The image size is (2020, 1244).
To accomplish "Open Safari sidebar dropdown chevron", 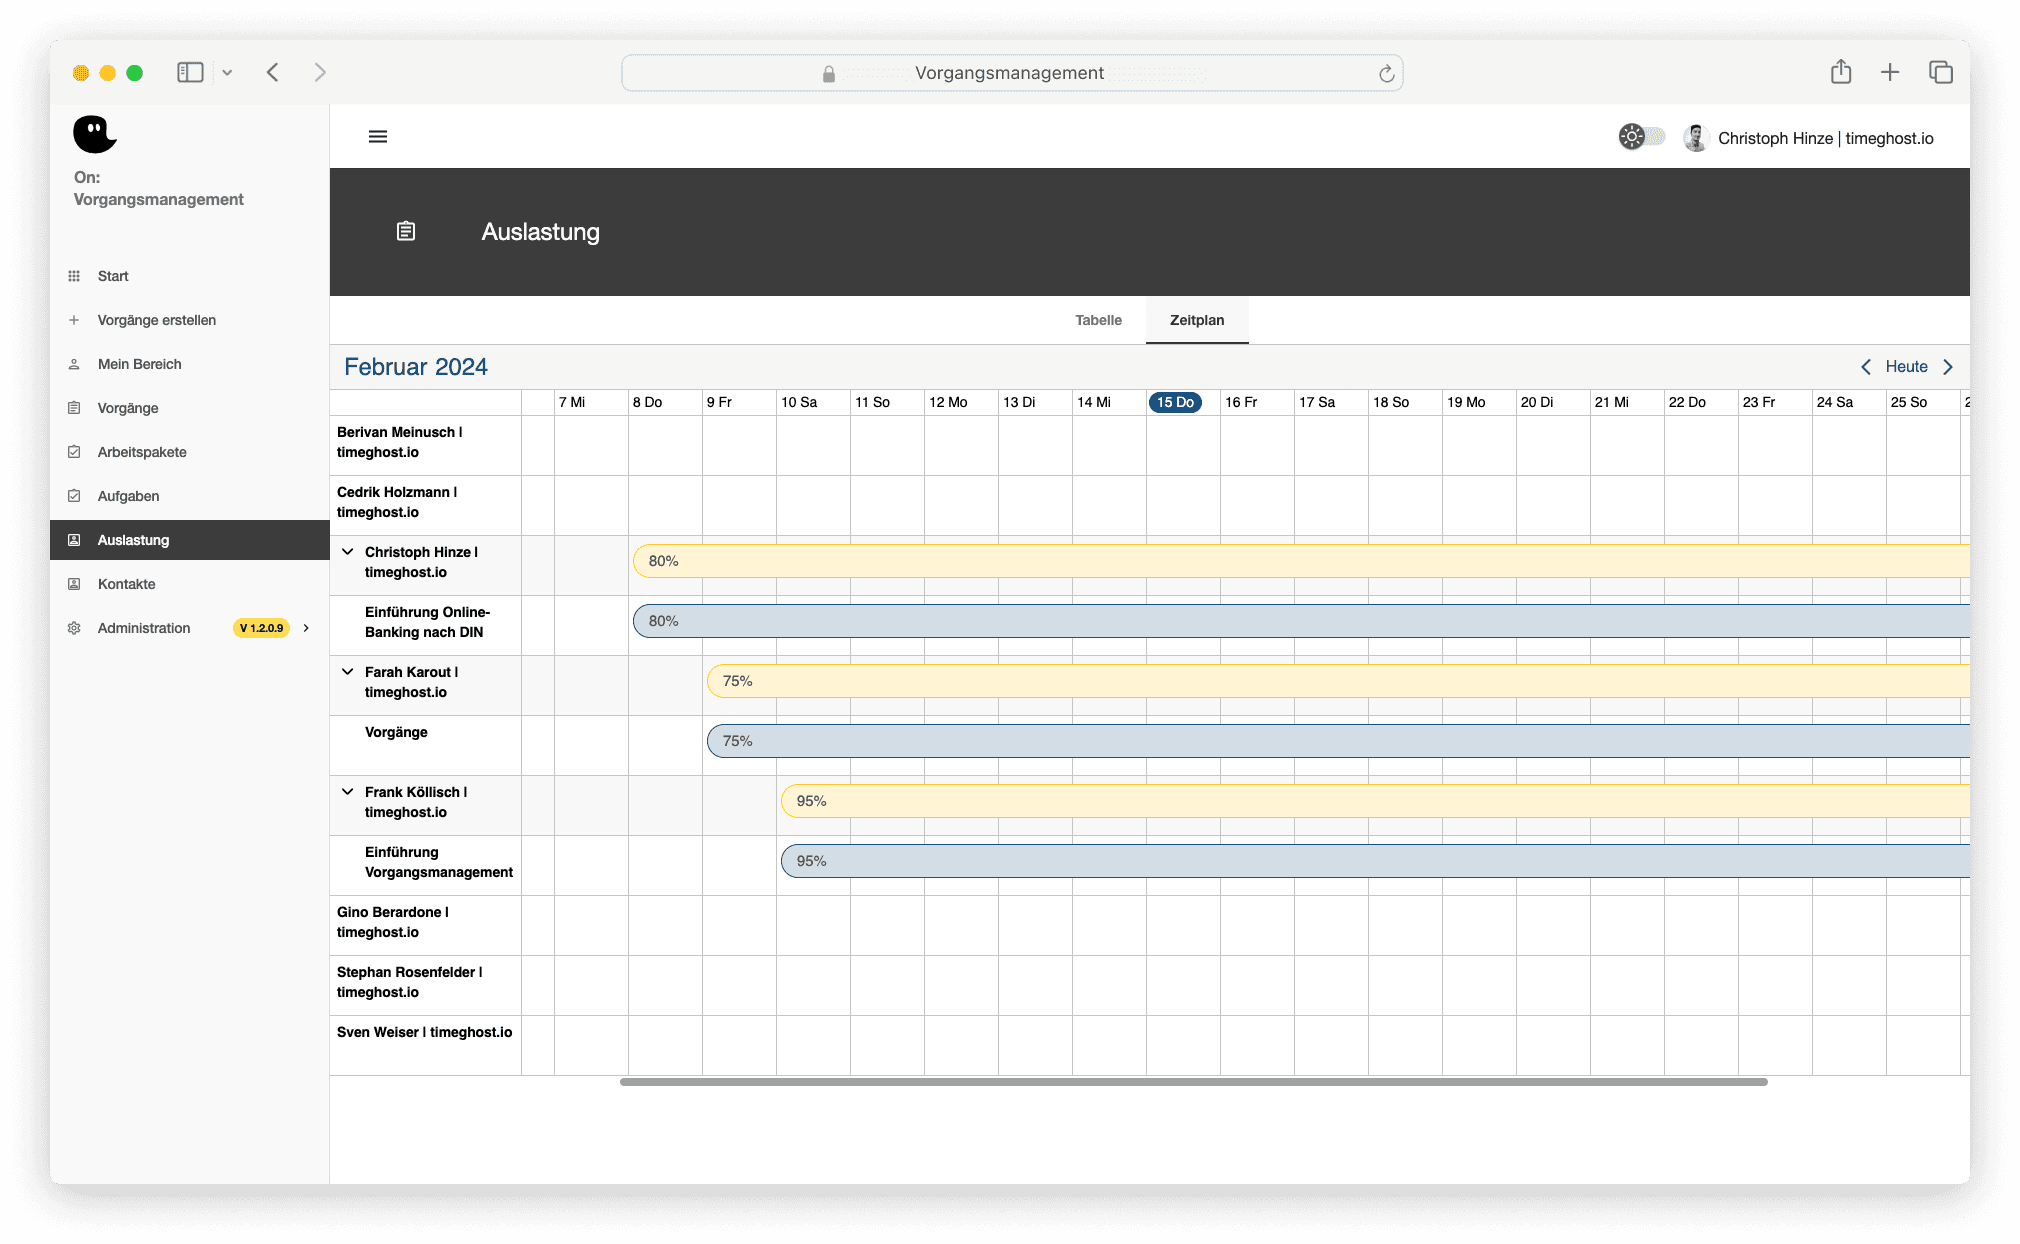I will 227,72.
